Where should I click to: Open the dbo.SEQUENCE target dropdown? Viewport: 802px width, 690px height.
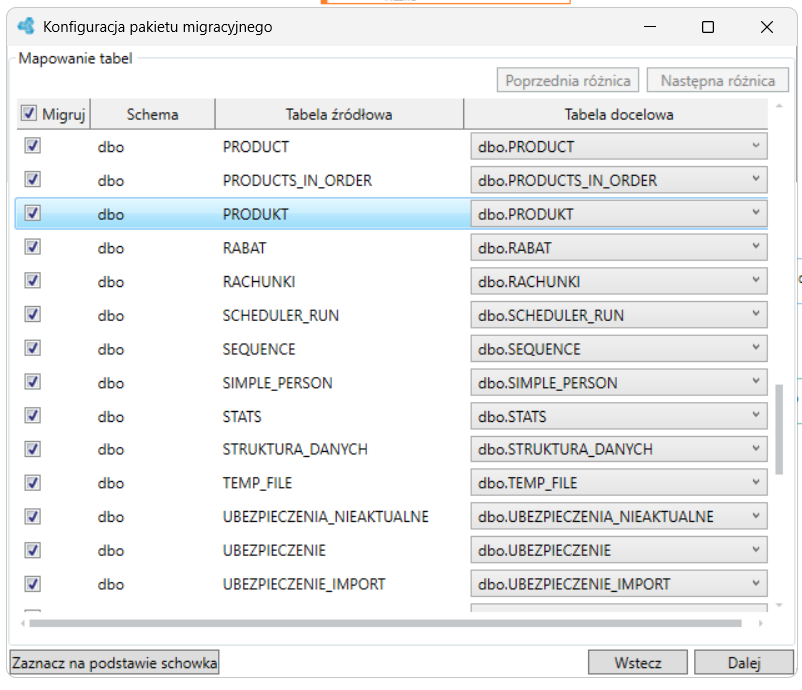click(x=619, y=349)
